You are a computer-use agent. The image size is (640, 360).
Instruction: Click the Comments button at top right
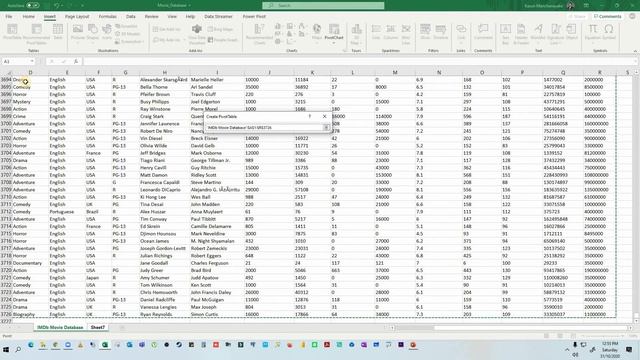coord(607,16)
